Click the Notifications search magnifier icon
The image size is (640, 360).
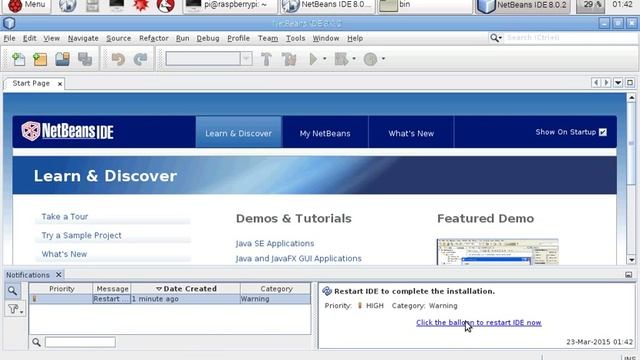point(12,291)
